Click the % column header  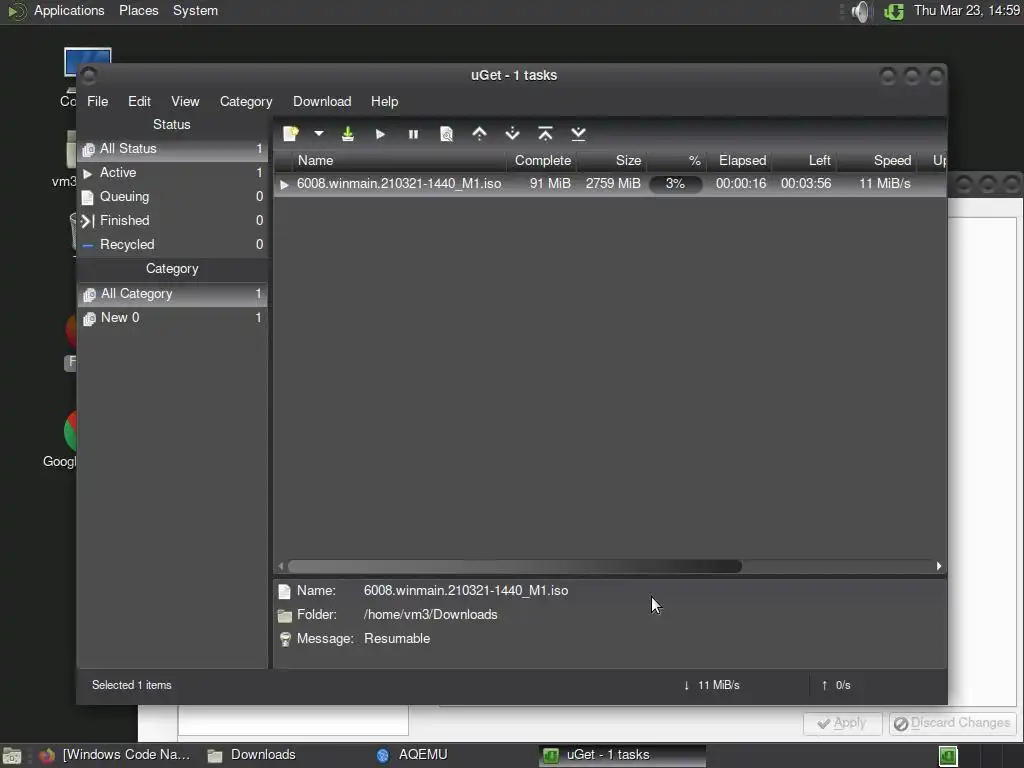coord(677,161)
